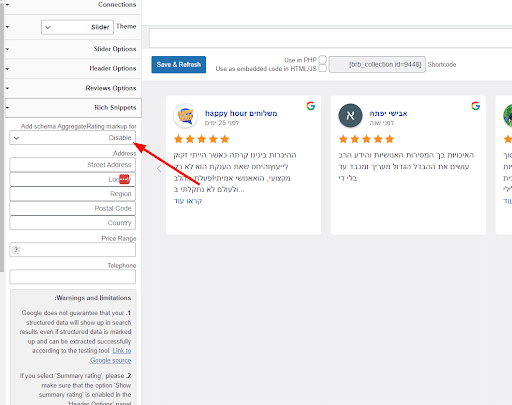Click the dark circular reviewer avatar
The width and height of the screenshot is (512, 405).
pyautogui.click(x=350, y=116)
